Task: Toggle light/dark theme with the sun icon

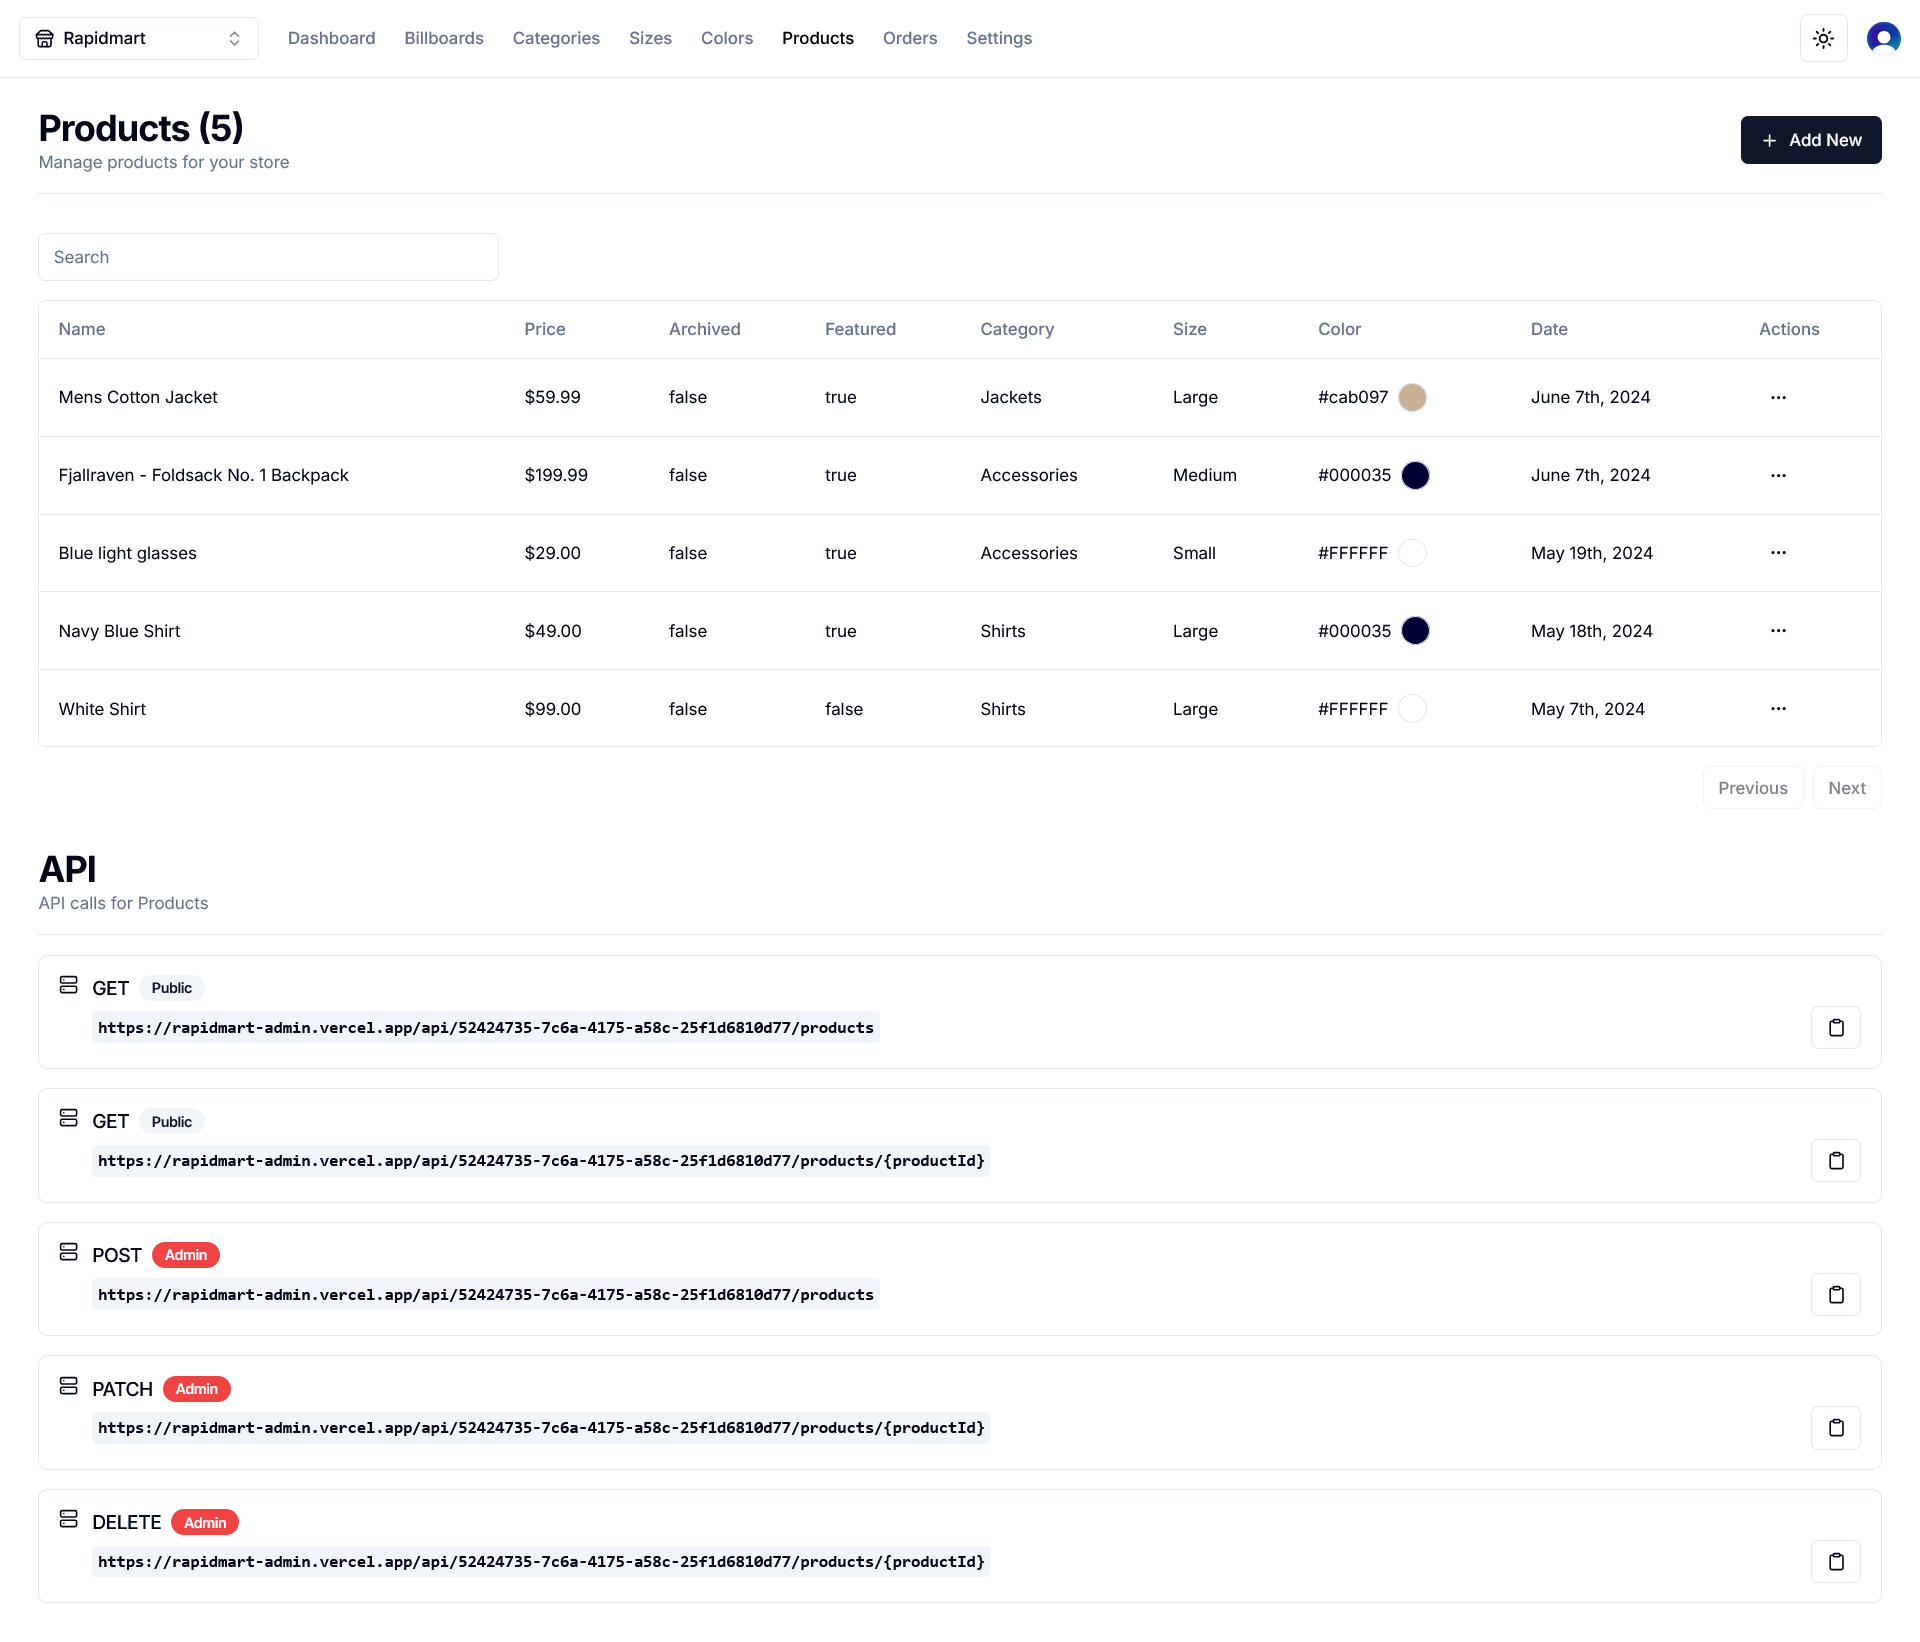Action: coord(1823,37)
